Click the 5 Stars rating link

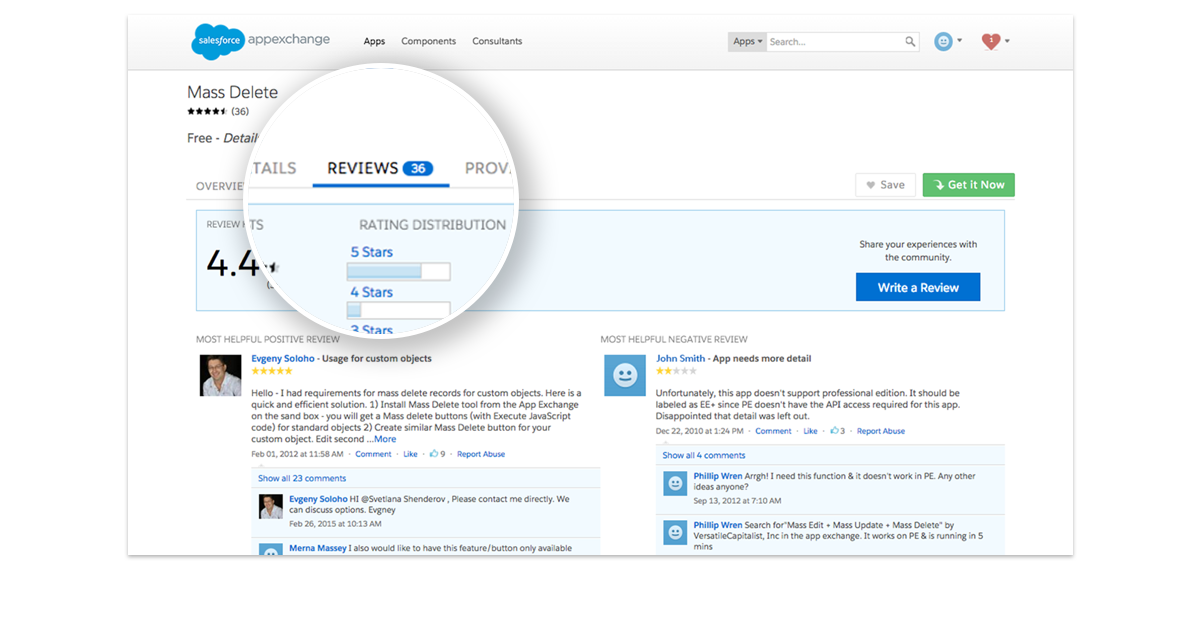pos(371,252)
